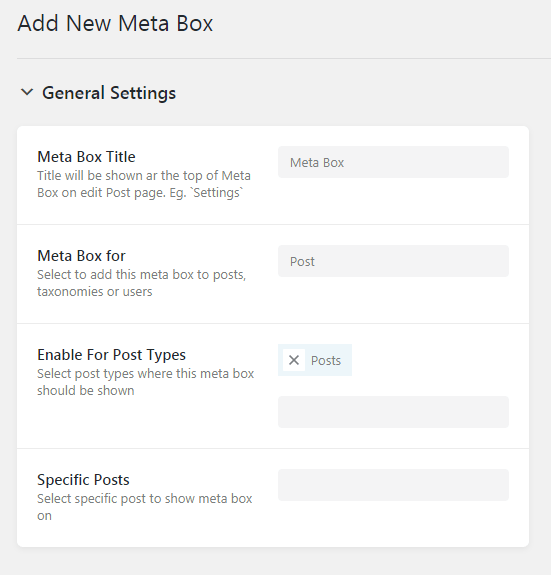Remove the Posts tag with X icon
The height and width of the screenshot is (575, 551).
coord(294,360)
